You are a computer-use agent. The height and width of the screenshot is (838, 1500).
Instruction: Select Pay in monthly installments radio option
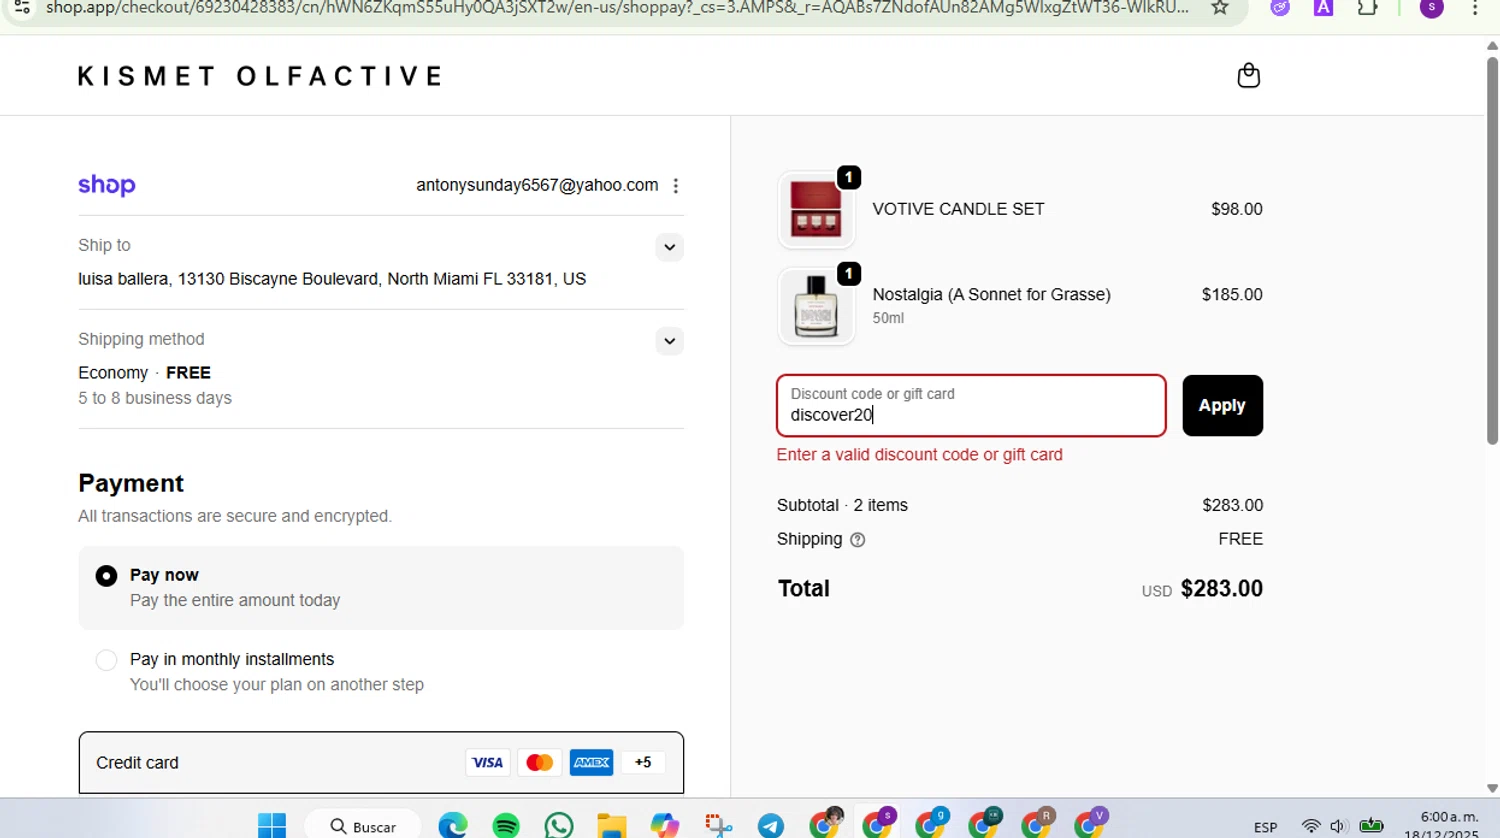(106, 660)
